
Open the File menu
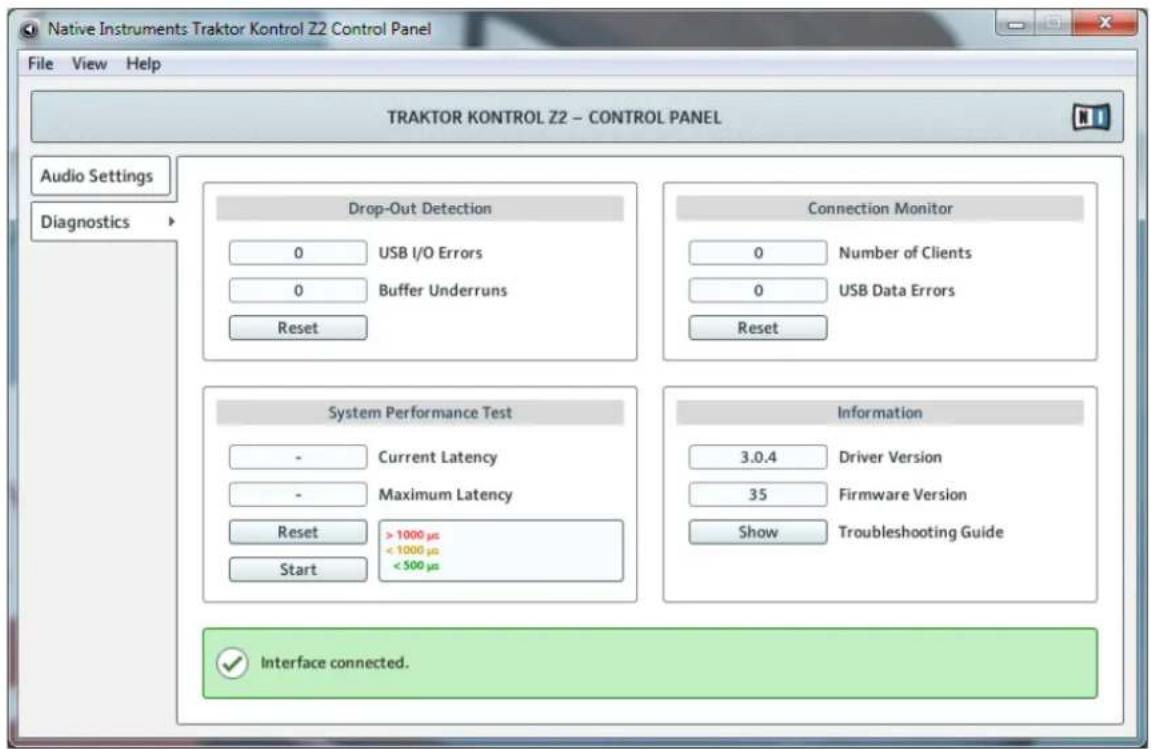(x=40, y=64)
